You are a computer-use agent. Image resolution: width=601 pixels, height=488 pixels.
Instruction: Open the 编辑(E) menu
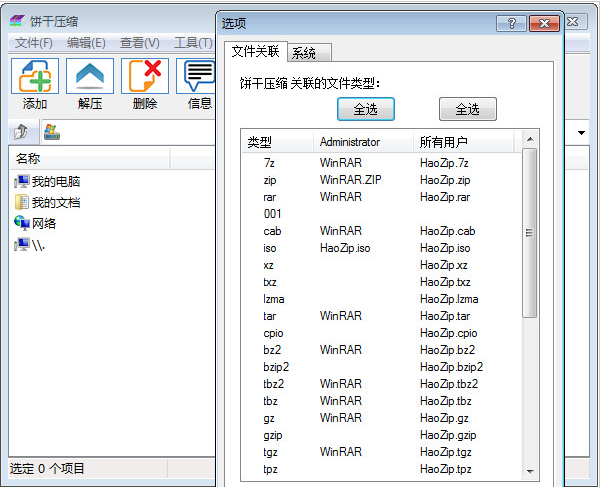tap(86, 42)
